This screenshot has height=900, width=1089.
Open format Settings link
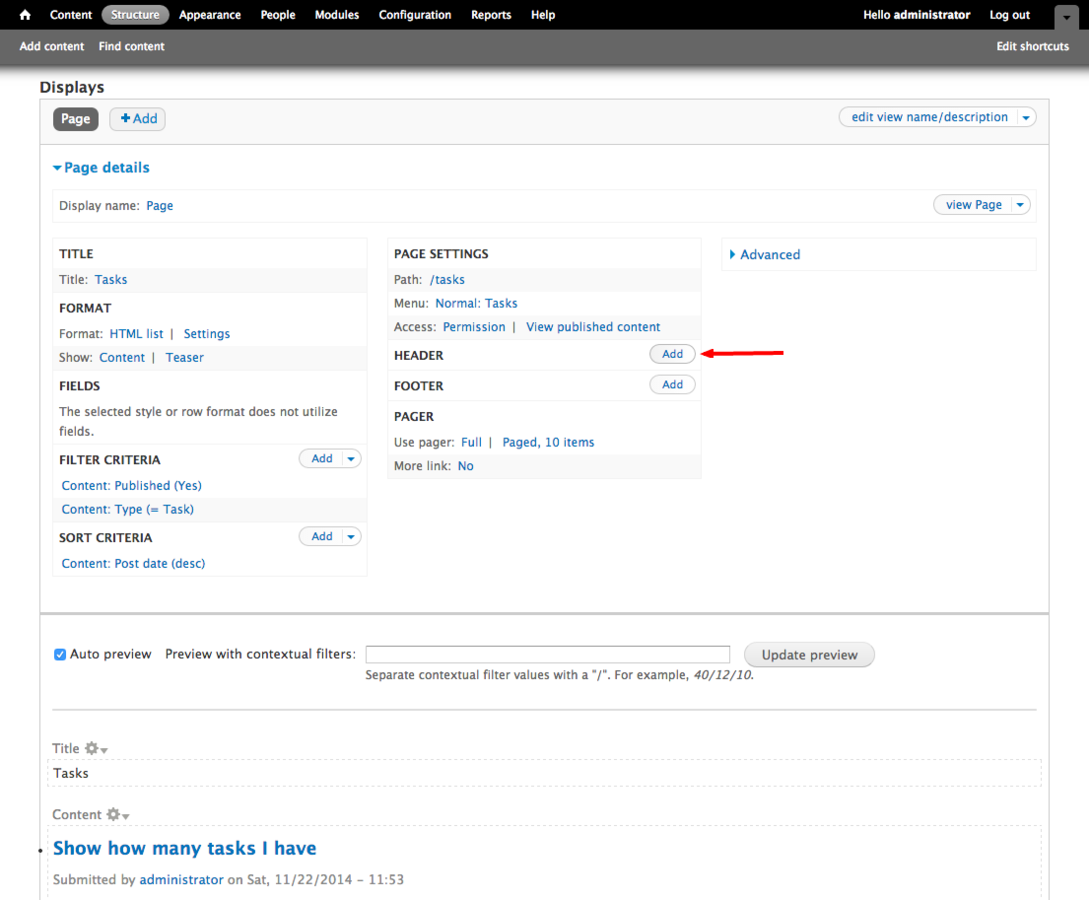click(x=206, y=334)
